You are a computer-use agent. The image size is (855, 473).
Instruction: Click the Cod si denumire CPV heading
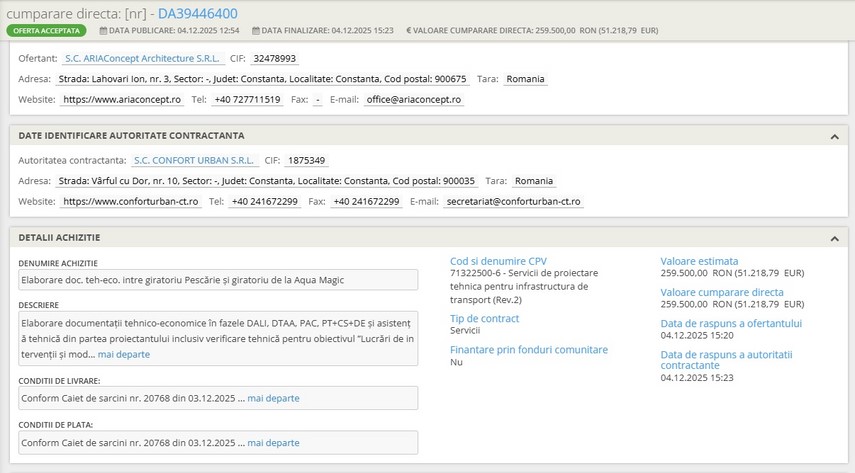pyautogui.click(x=499, y=262)
